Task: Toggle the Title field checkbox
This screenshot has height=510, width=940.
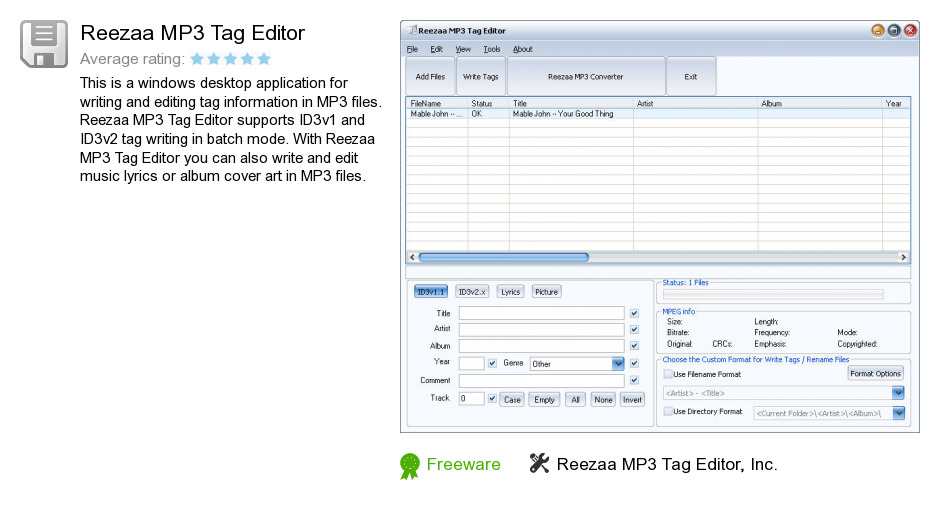Action: 634,313
